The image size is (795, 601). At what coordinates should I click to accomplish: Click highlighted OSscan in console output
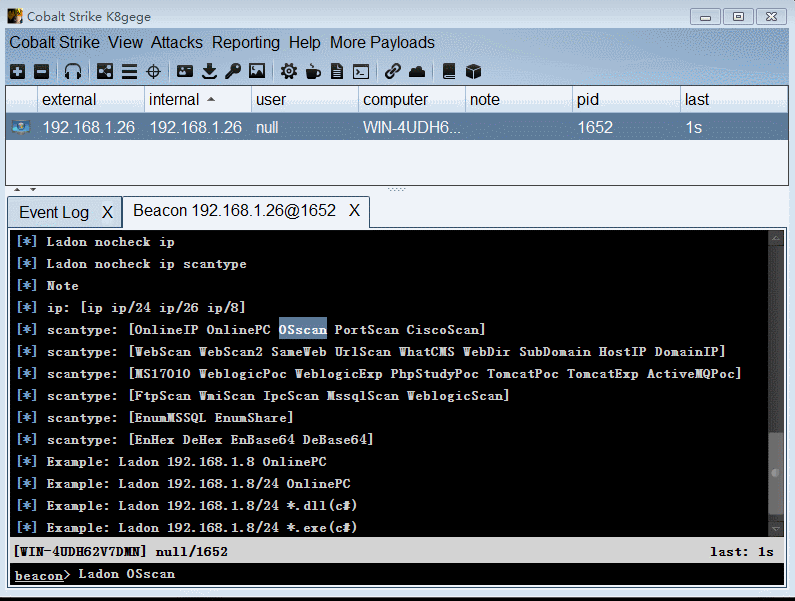point(303,330)
